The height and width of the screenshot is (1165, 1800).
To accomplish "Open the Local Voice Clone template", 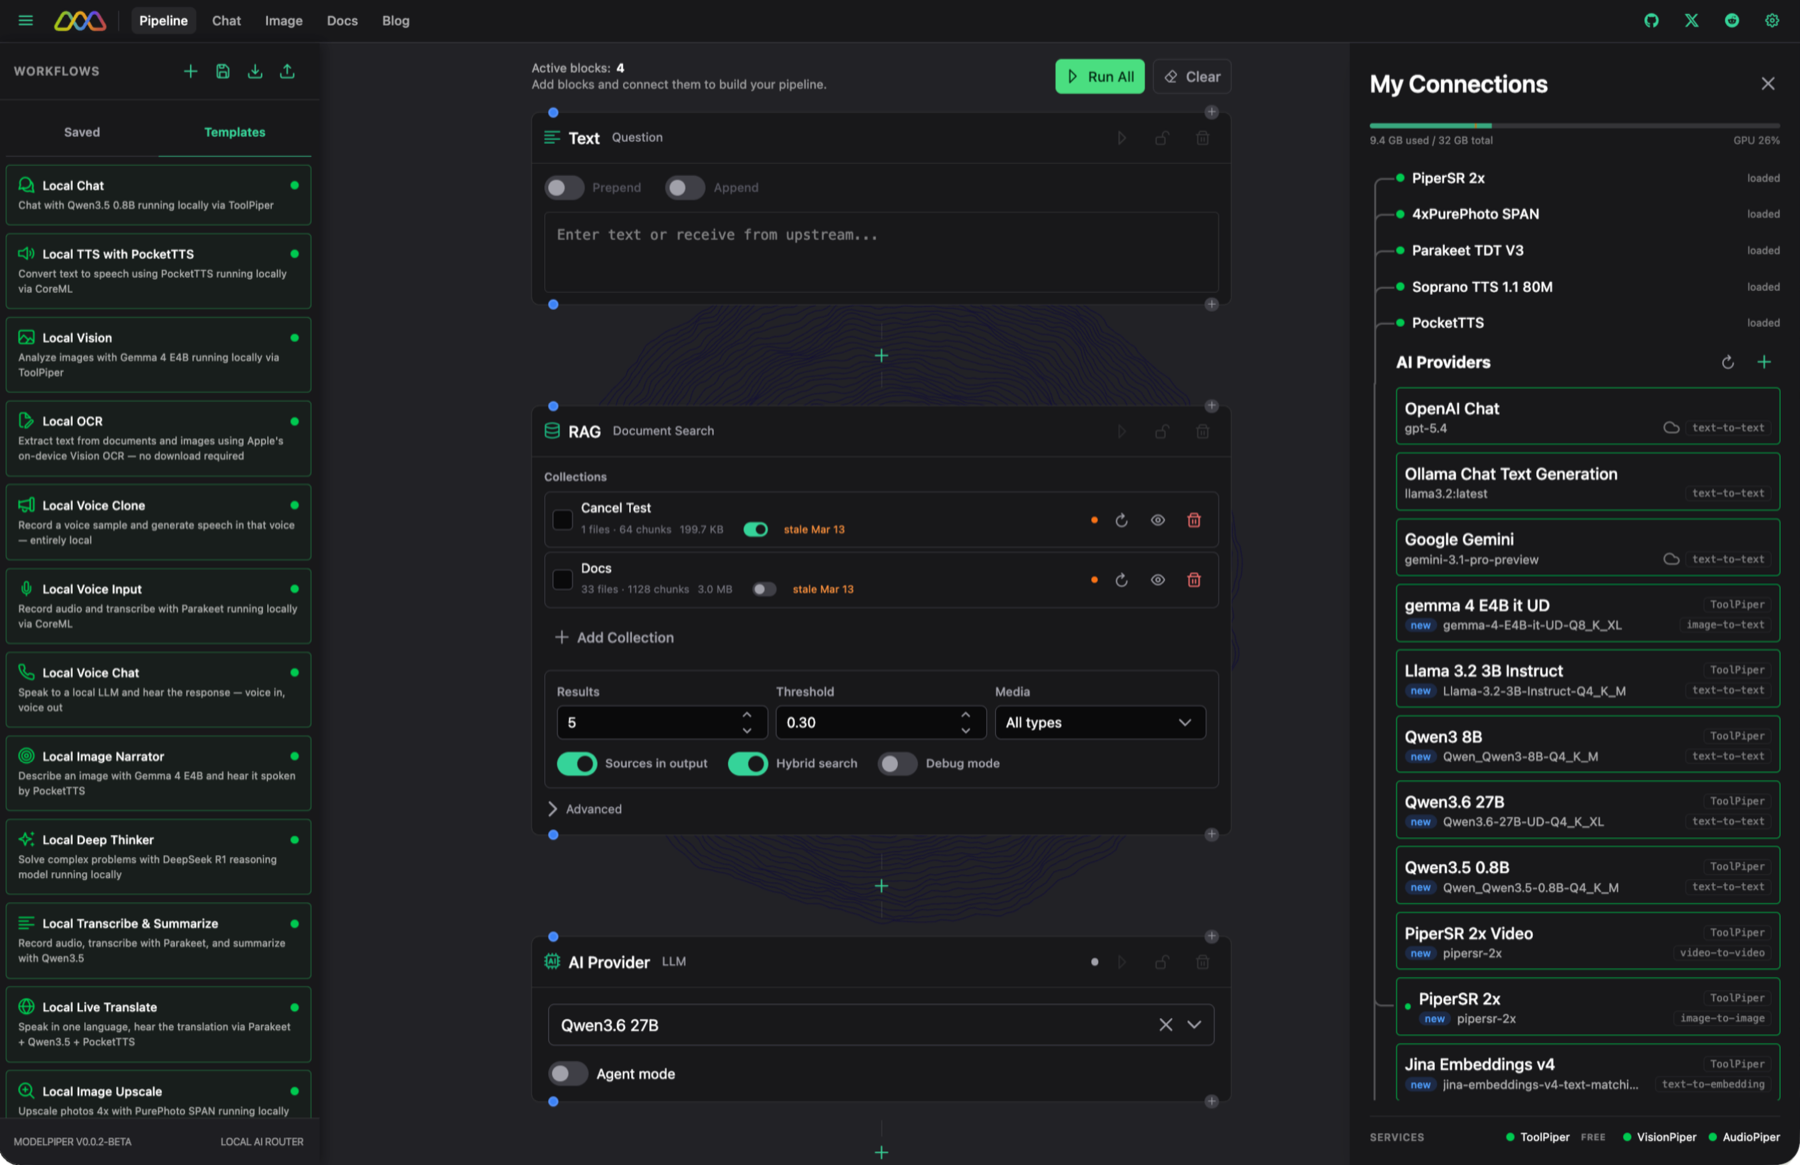I will 158,522.
